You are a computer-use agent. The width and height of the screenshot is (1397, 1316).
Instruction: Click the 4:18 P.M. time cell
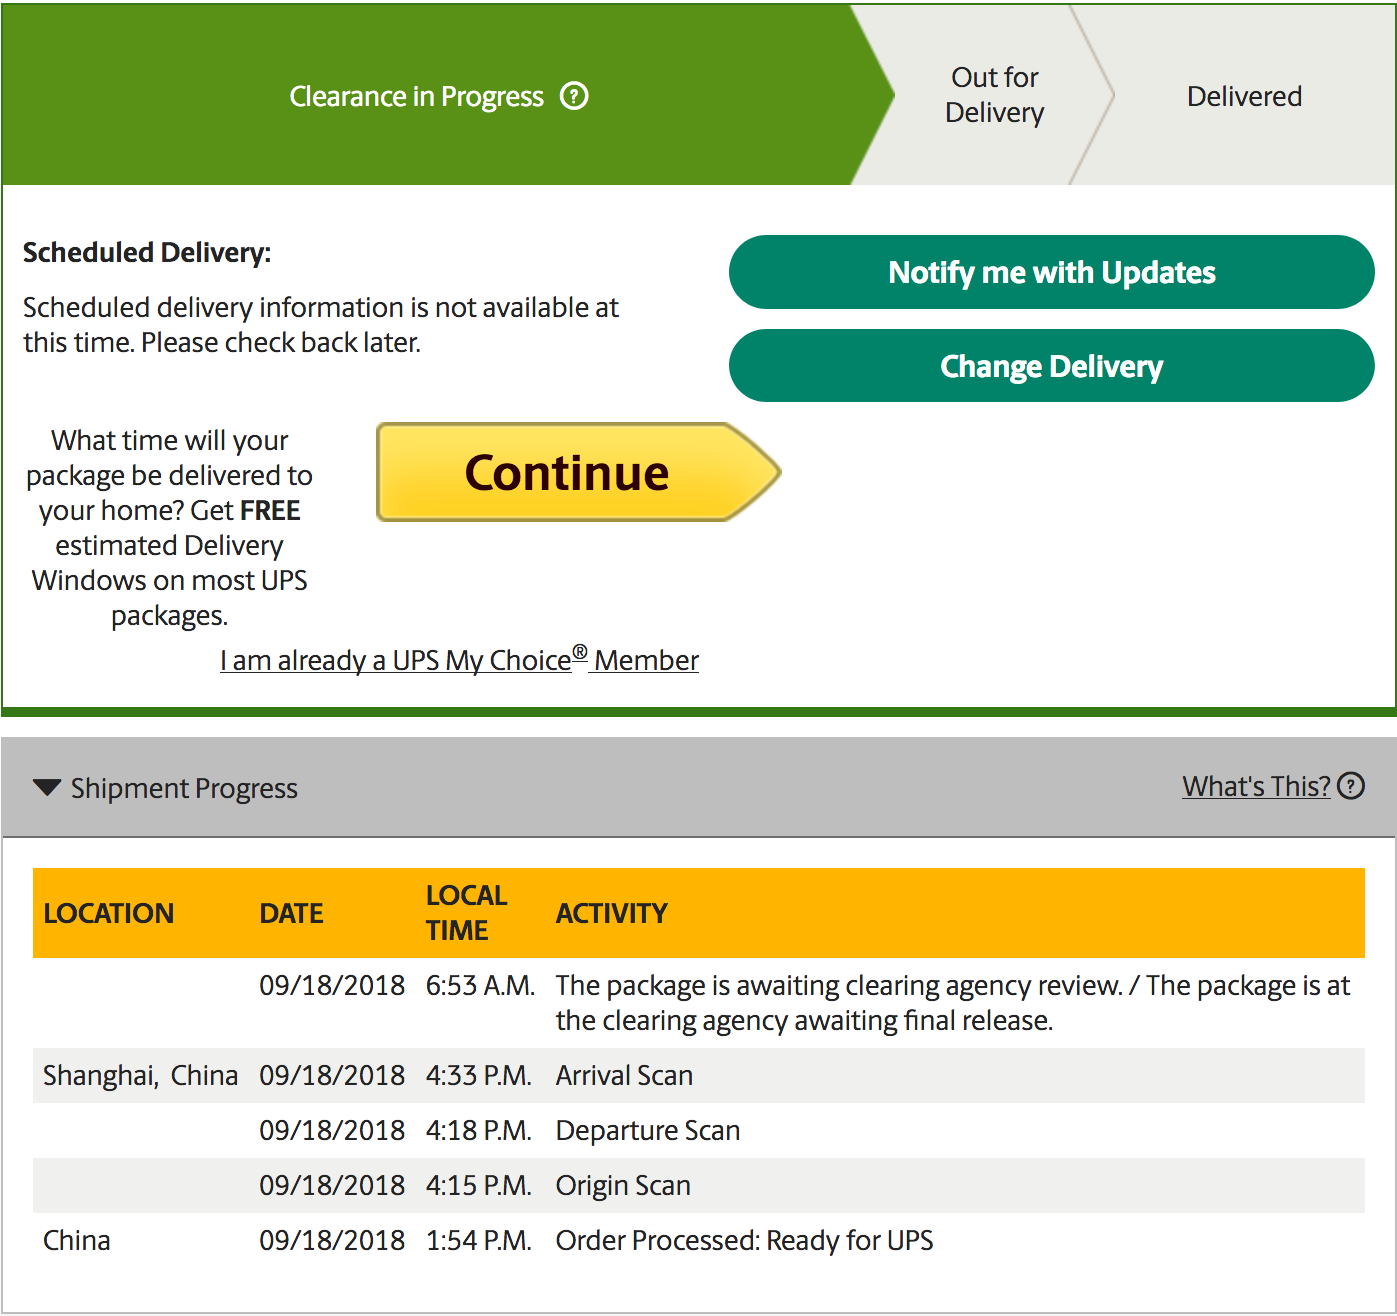479,1130
